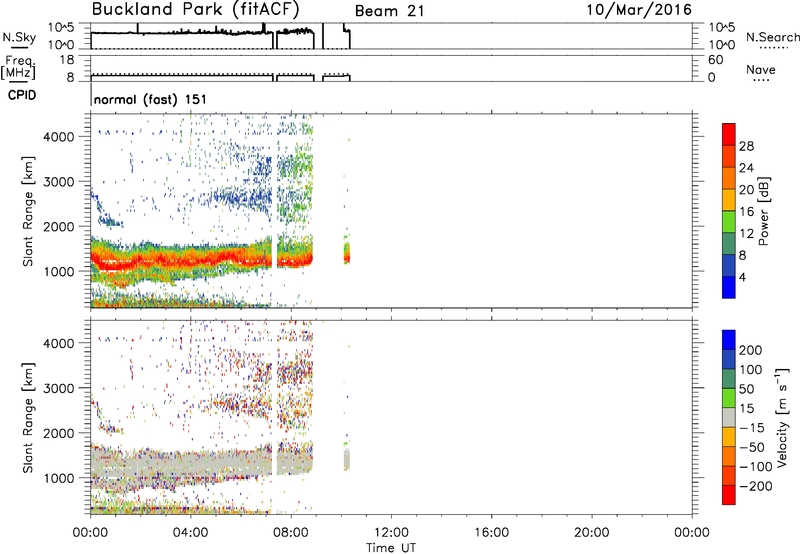
Task: Click the N.Sky axis label
Action: coord(19,37)
